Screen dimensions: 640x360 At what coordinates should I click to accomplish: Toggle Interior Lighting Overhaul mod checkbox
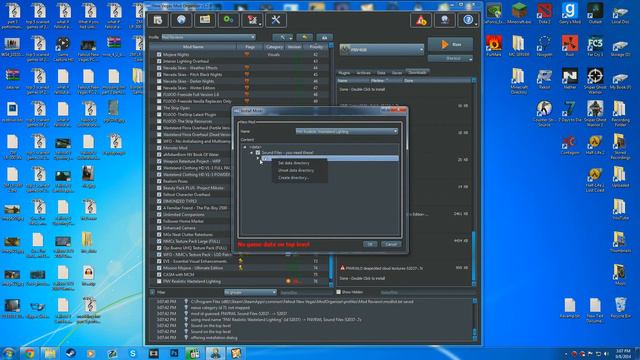point(159,61)
